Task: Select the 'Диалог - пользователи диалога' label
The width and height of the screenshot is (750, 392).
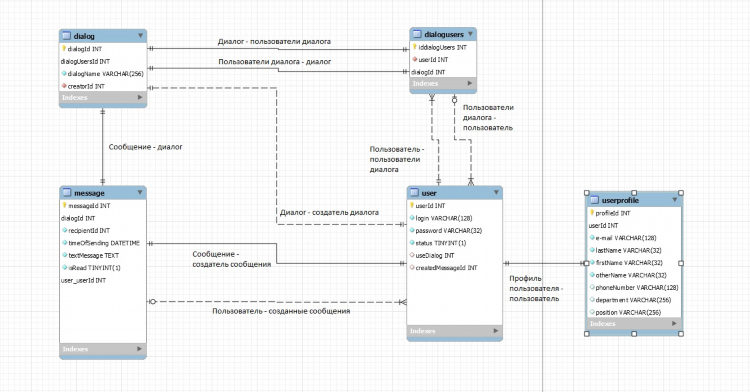Action: 274,42
